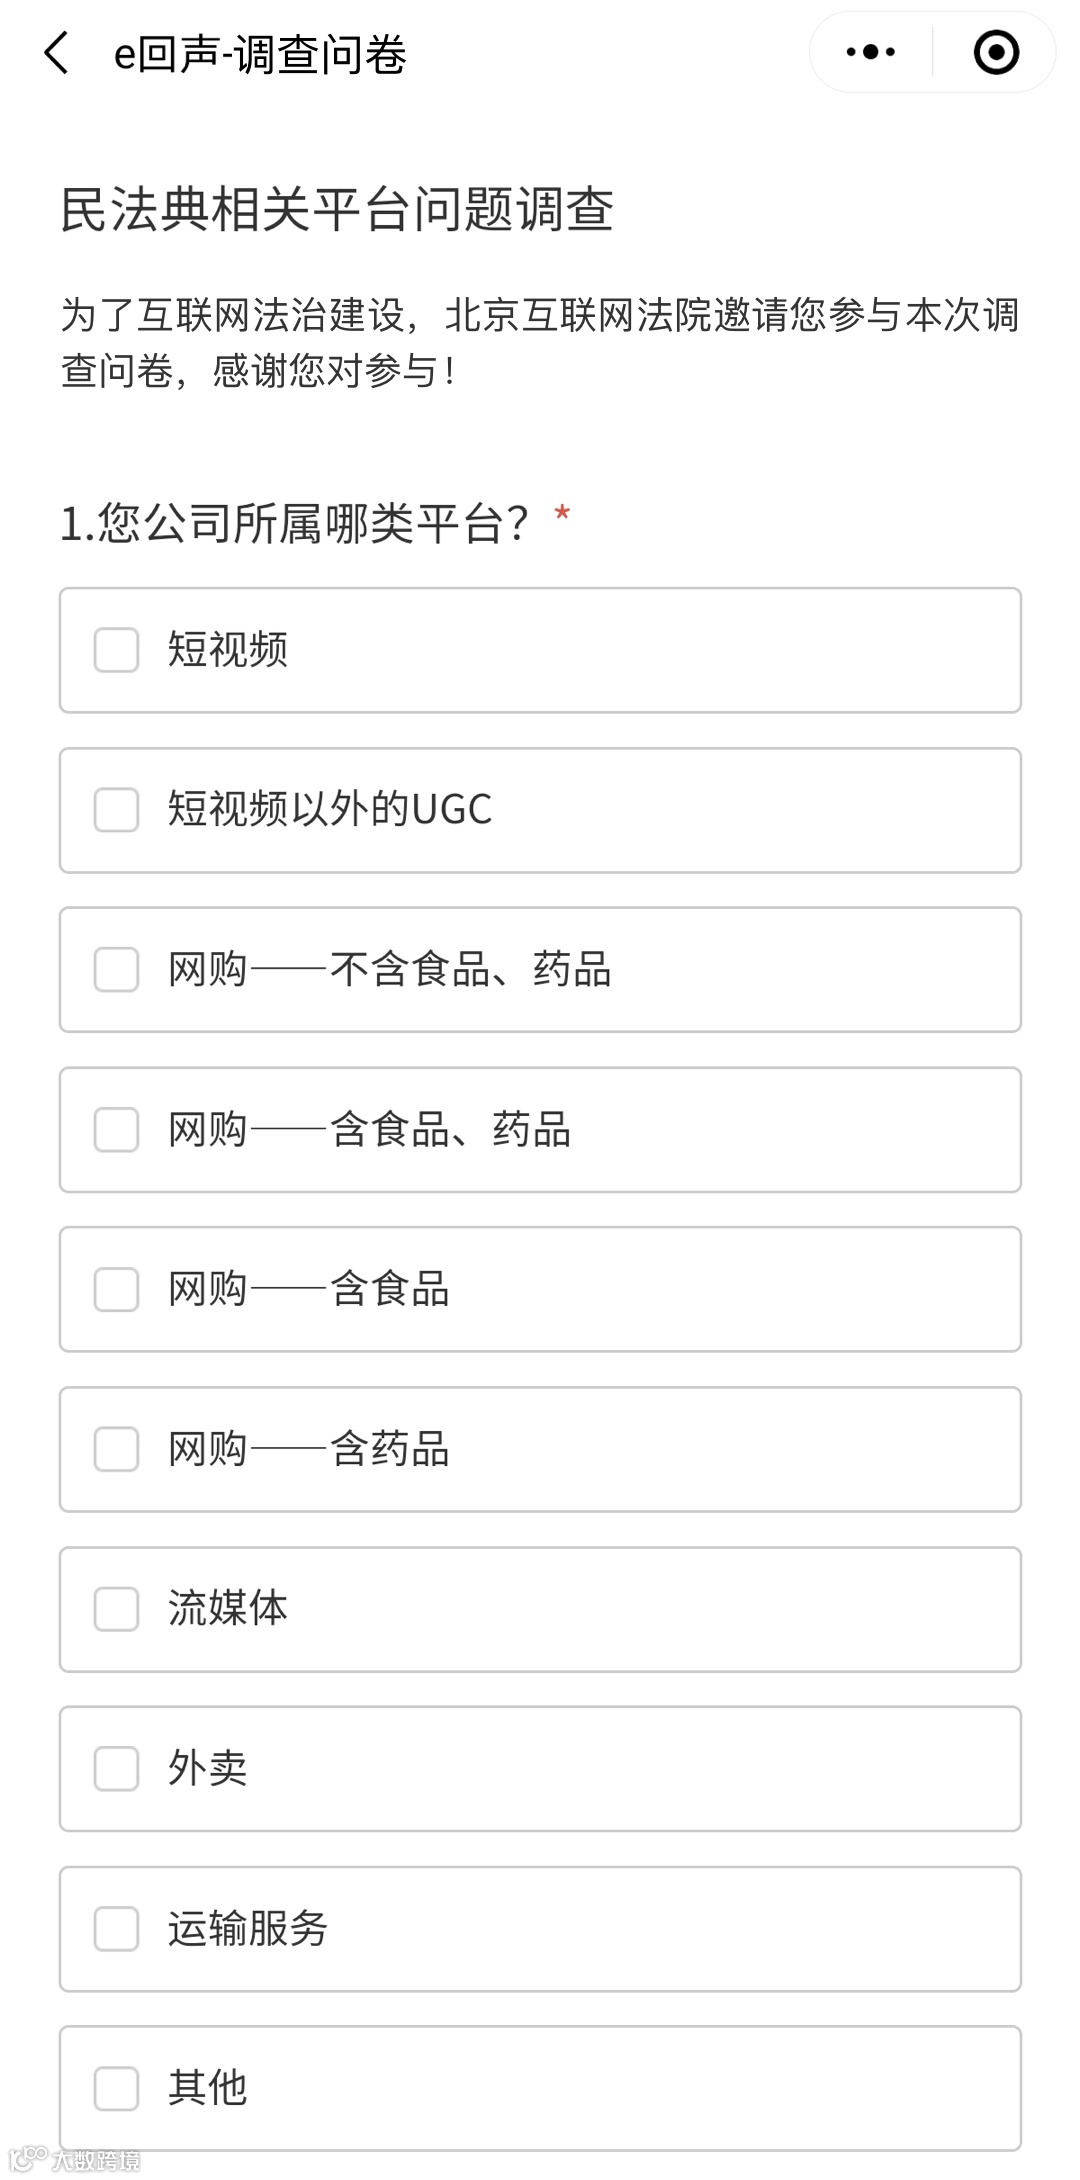The image size is (1080, 2180).
Task: Tap the back arrow icon
Action: click(x=57, y=53)
